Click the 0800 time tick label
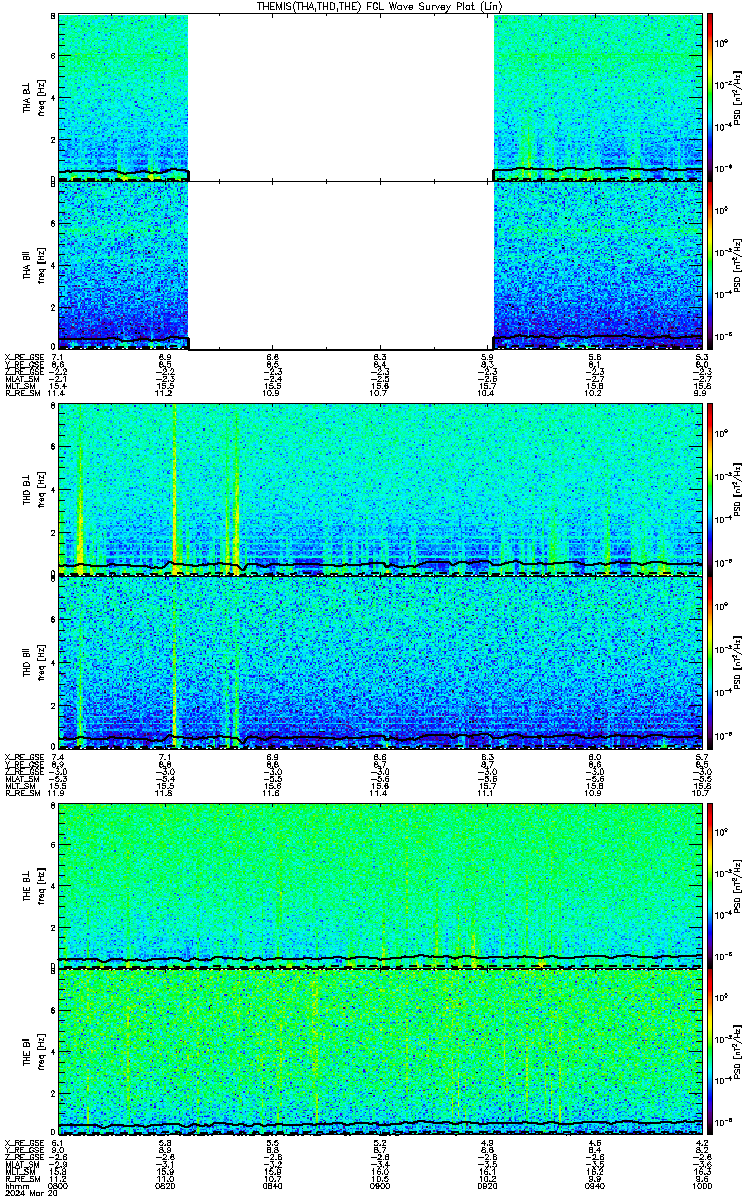The width and height of the screenshot is (750, 1200). point(58,1186)
